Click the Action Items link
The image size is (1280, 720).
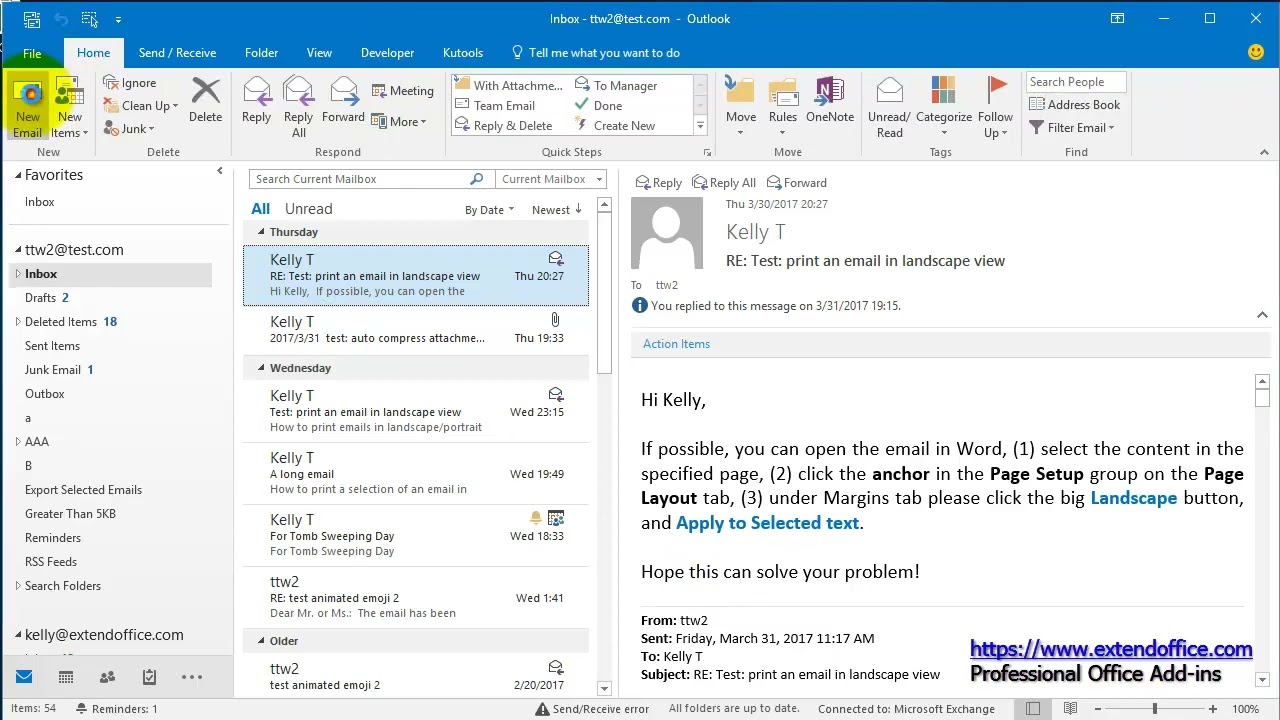[x=676, y=343]
